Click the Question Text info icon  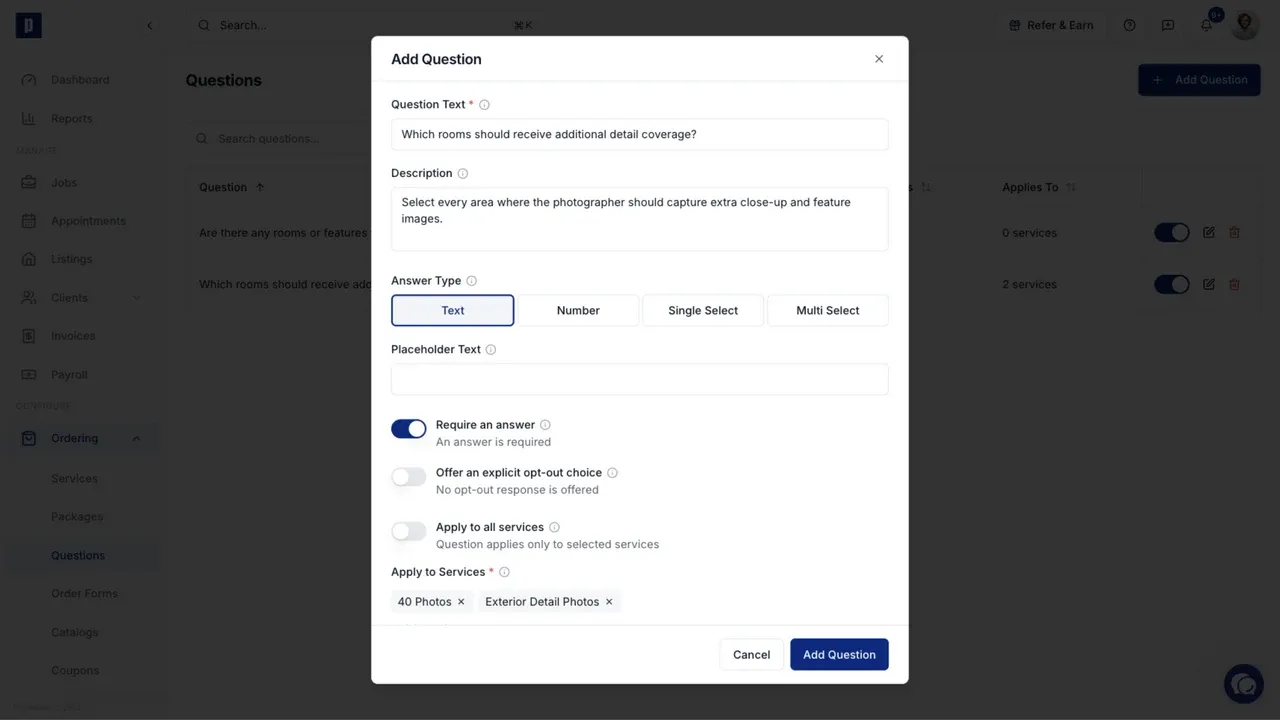click(x=485, y=105)
